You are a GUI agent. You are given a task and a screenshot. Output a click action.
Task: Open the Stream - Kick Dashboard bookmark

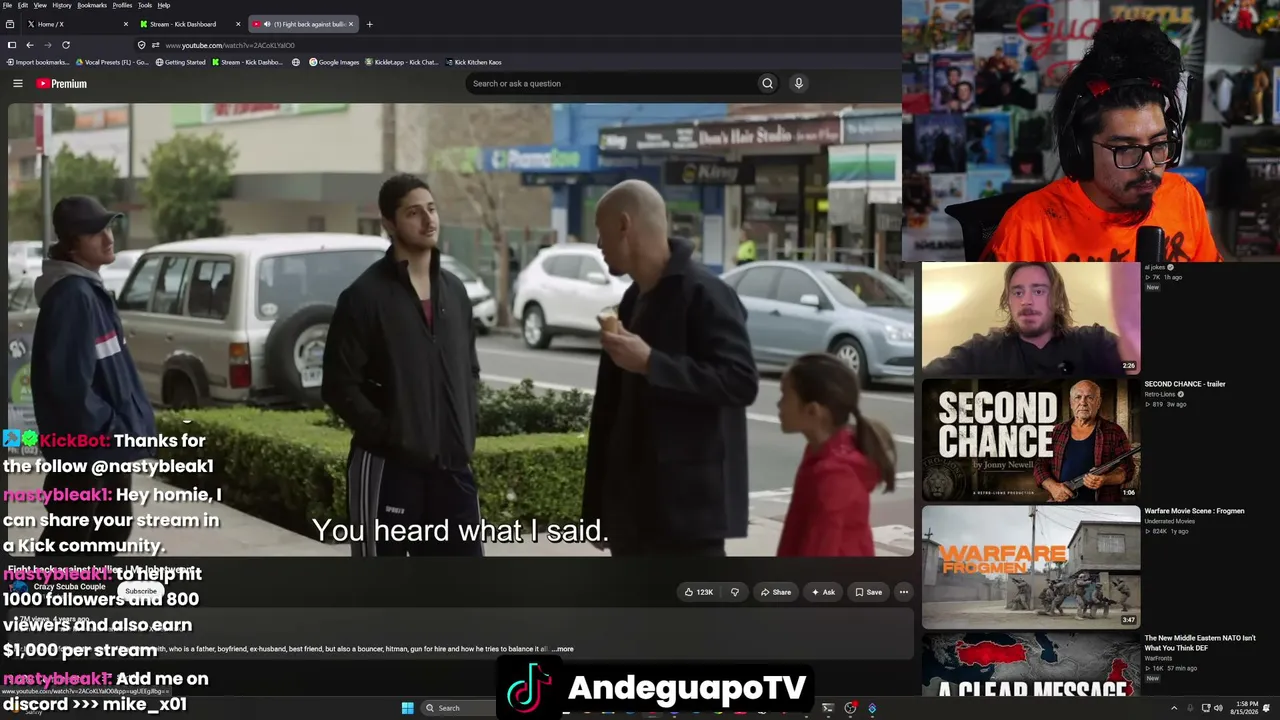(248, 62)
